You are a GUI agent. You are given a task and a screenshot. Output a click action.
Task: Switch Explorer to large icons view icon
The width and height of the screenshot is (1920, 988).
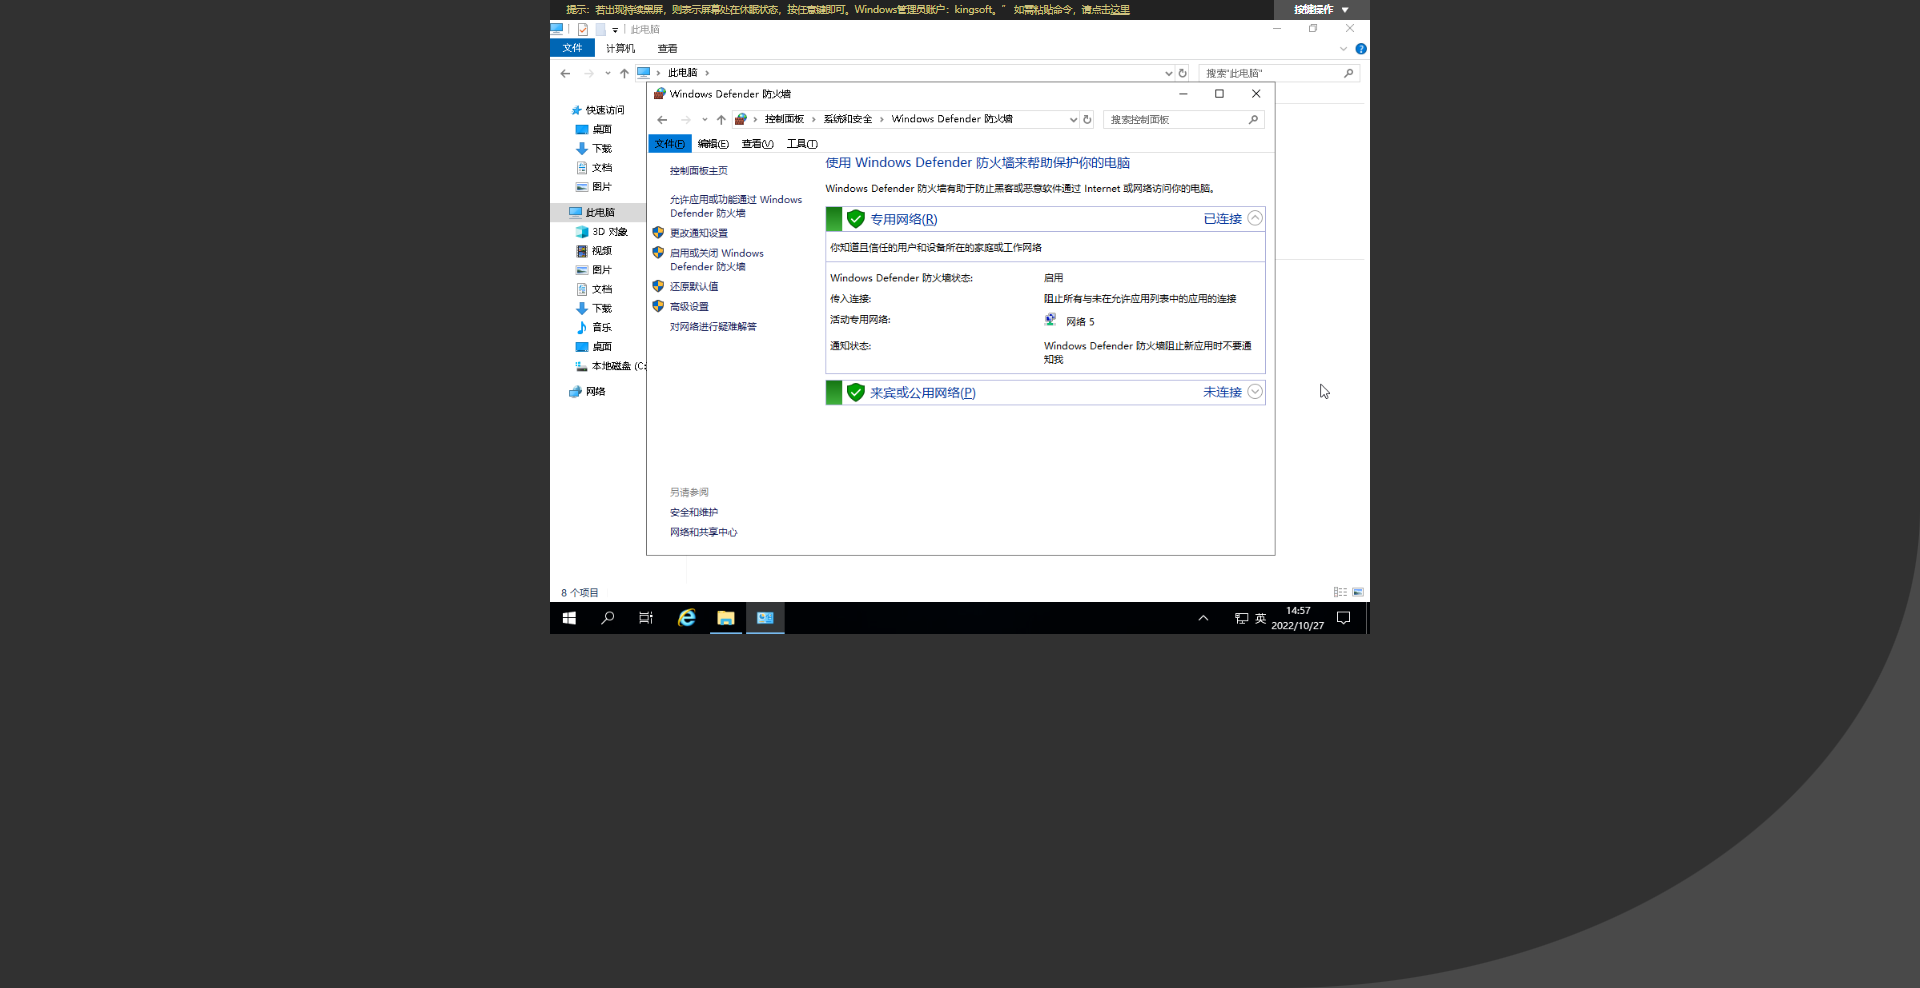[x=1358, y=592]
